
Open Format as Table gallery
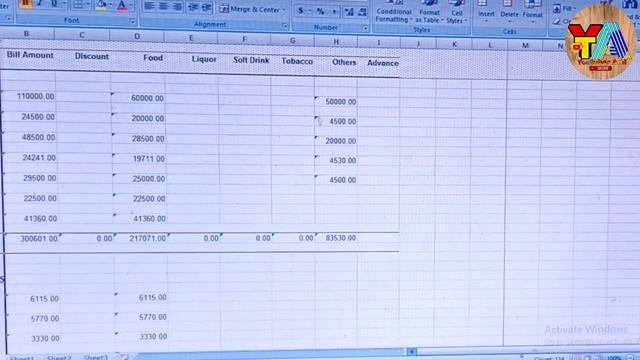coord(429,13)
